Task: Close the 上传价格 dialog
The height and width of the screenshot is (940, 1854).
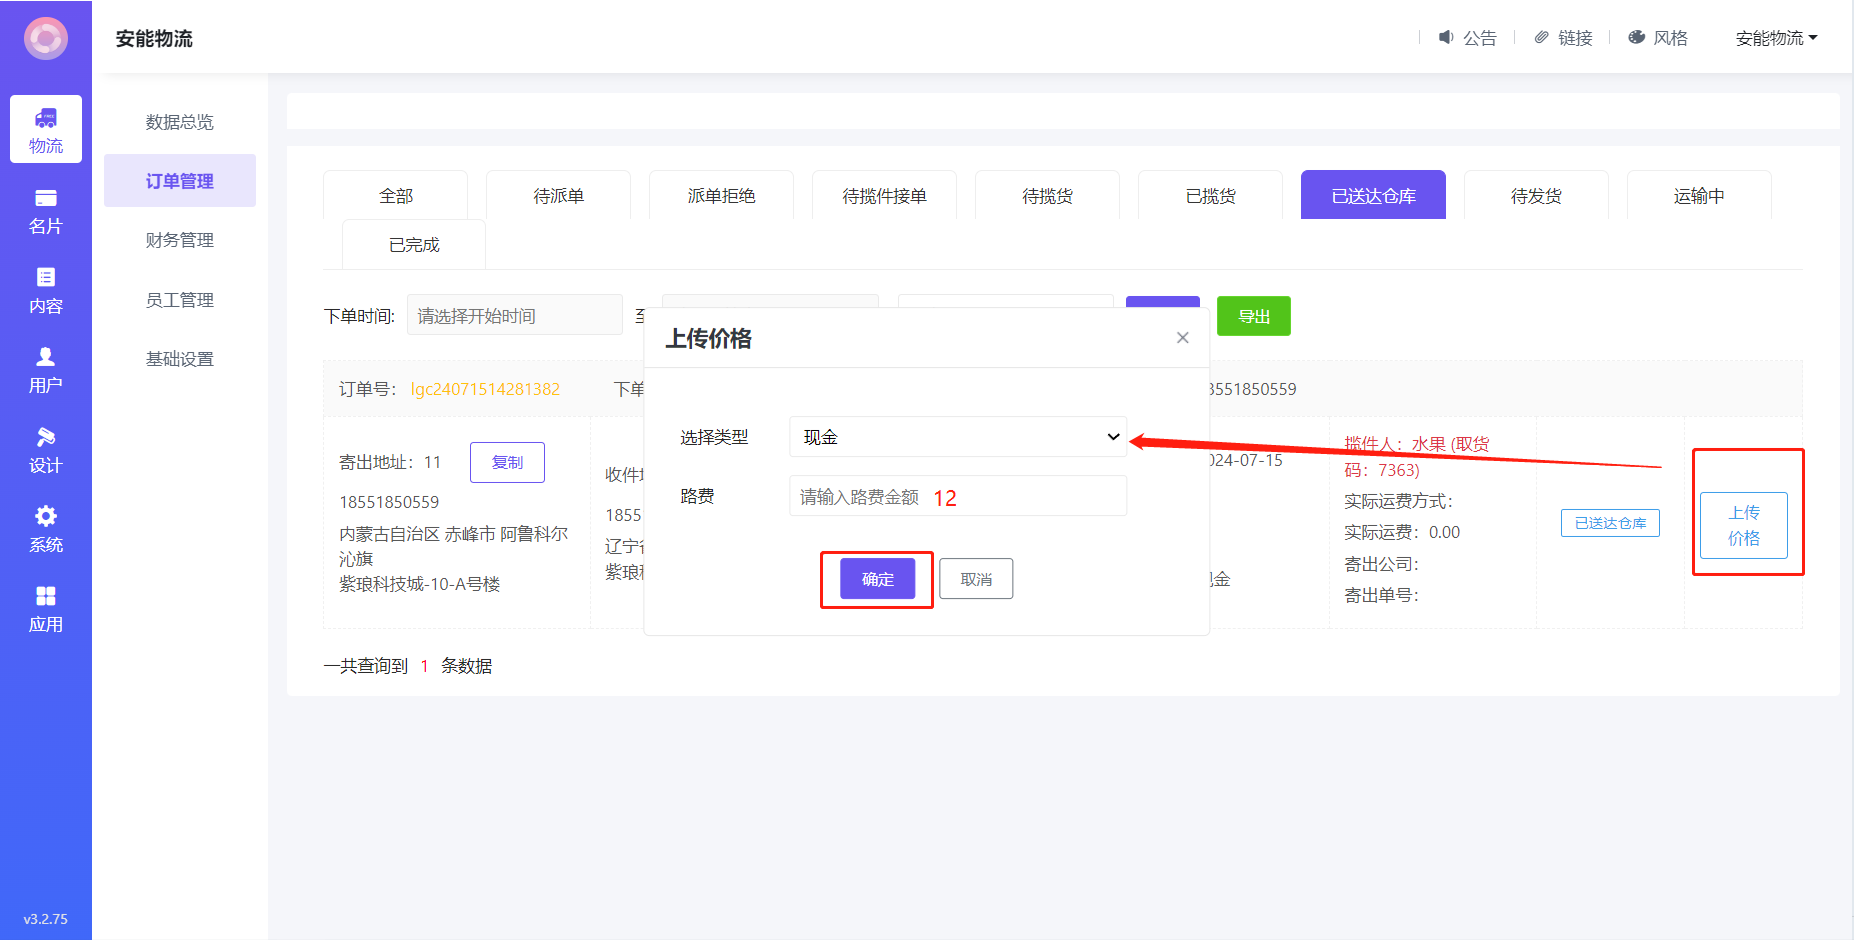Action: (x=1182, y=338)
